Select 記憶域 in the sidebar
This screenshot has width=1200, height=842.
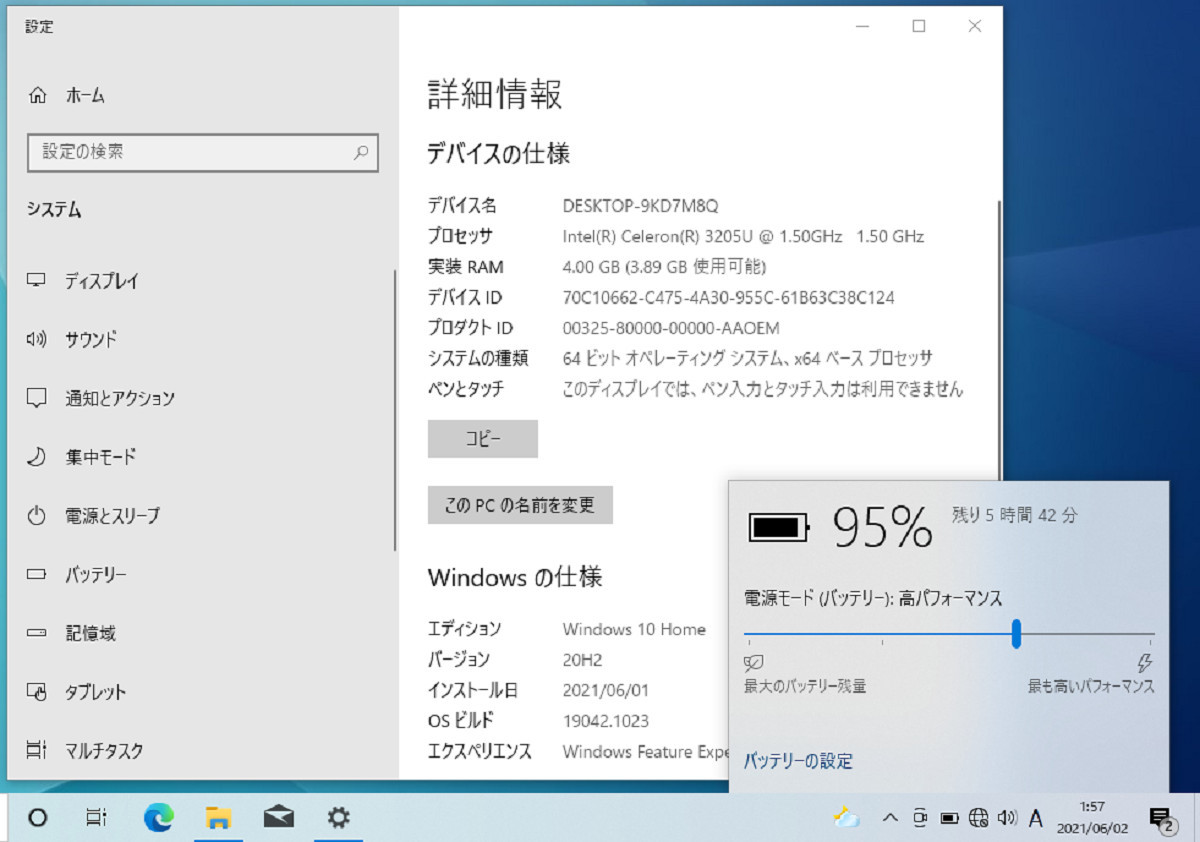point(91,633)
